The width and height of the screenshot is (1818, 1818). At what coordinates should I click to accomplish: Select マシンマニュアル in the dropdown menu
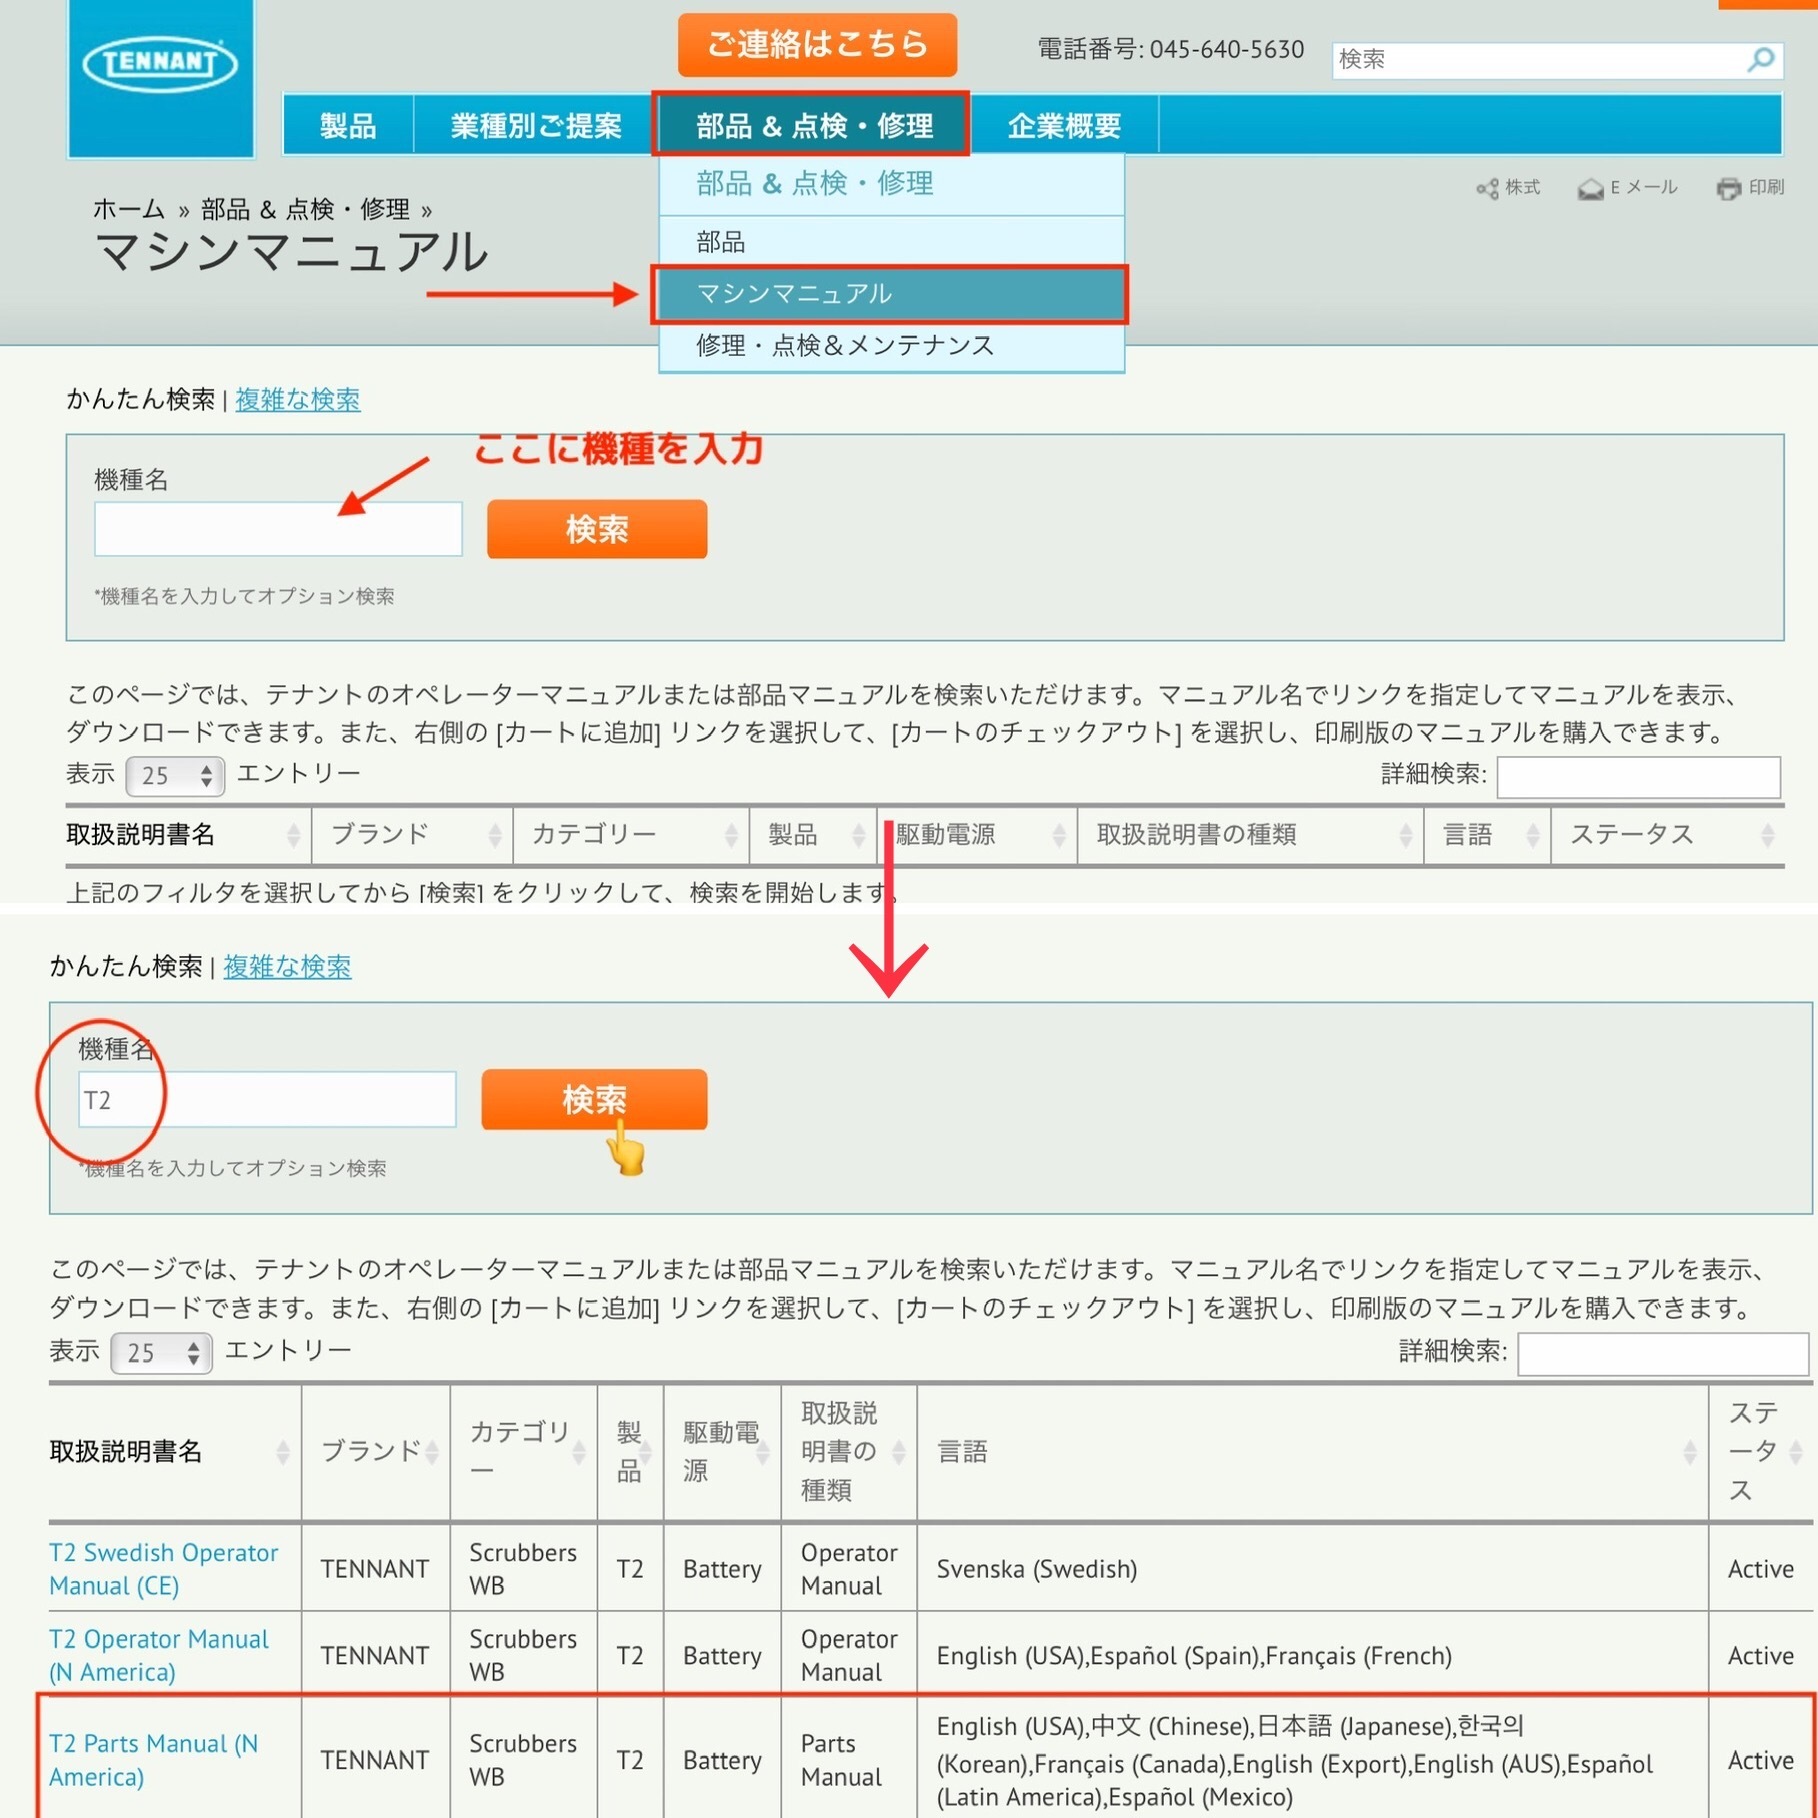pyautogui.click(x=890, y=294)
